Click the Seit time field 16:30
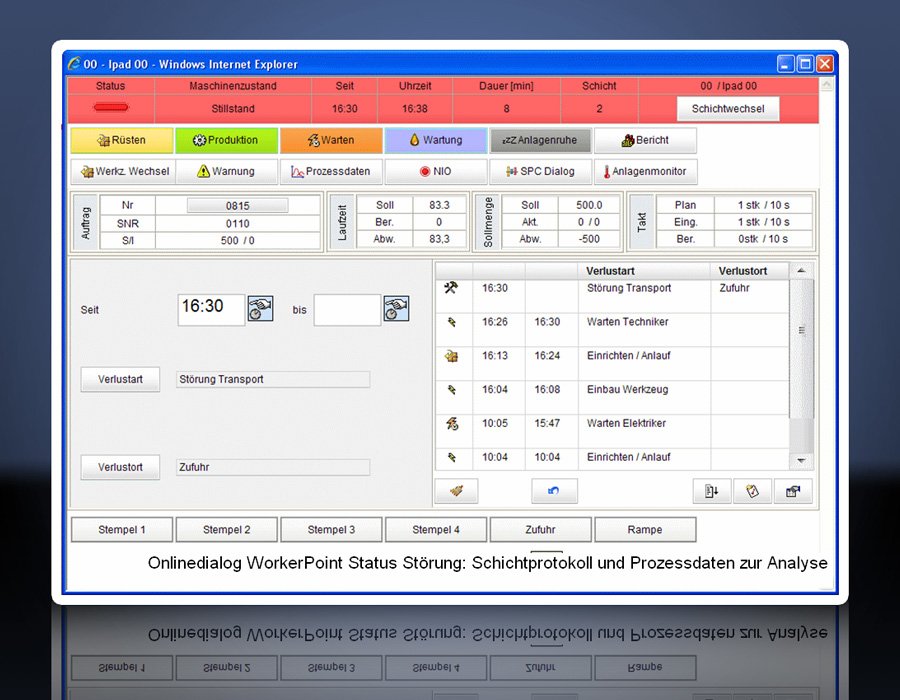This screenshot has width=900, height=700. coord(211,310)
